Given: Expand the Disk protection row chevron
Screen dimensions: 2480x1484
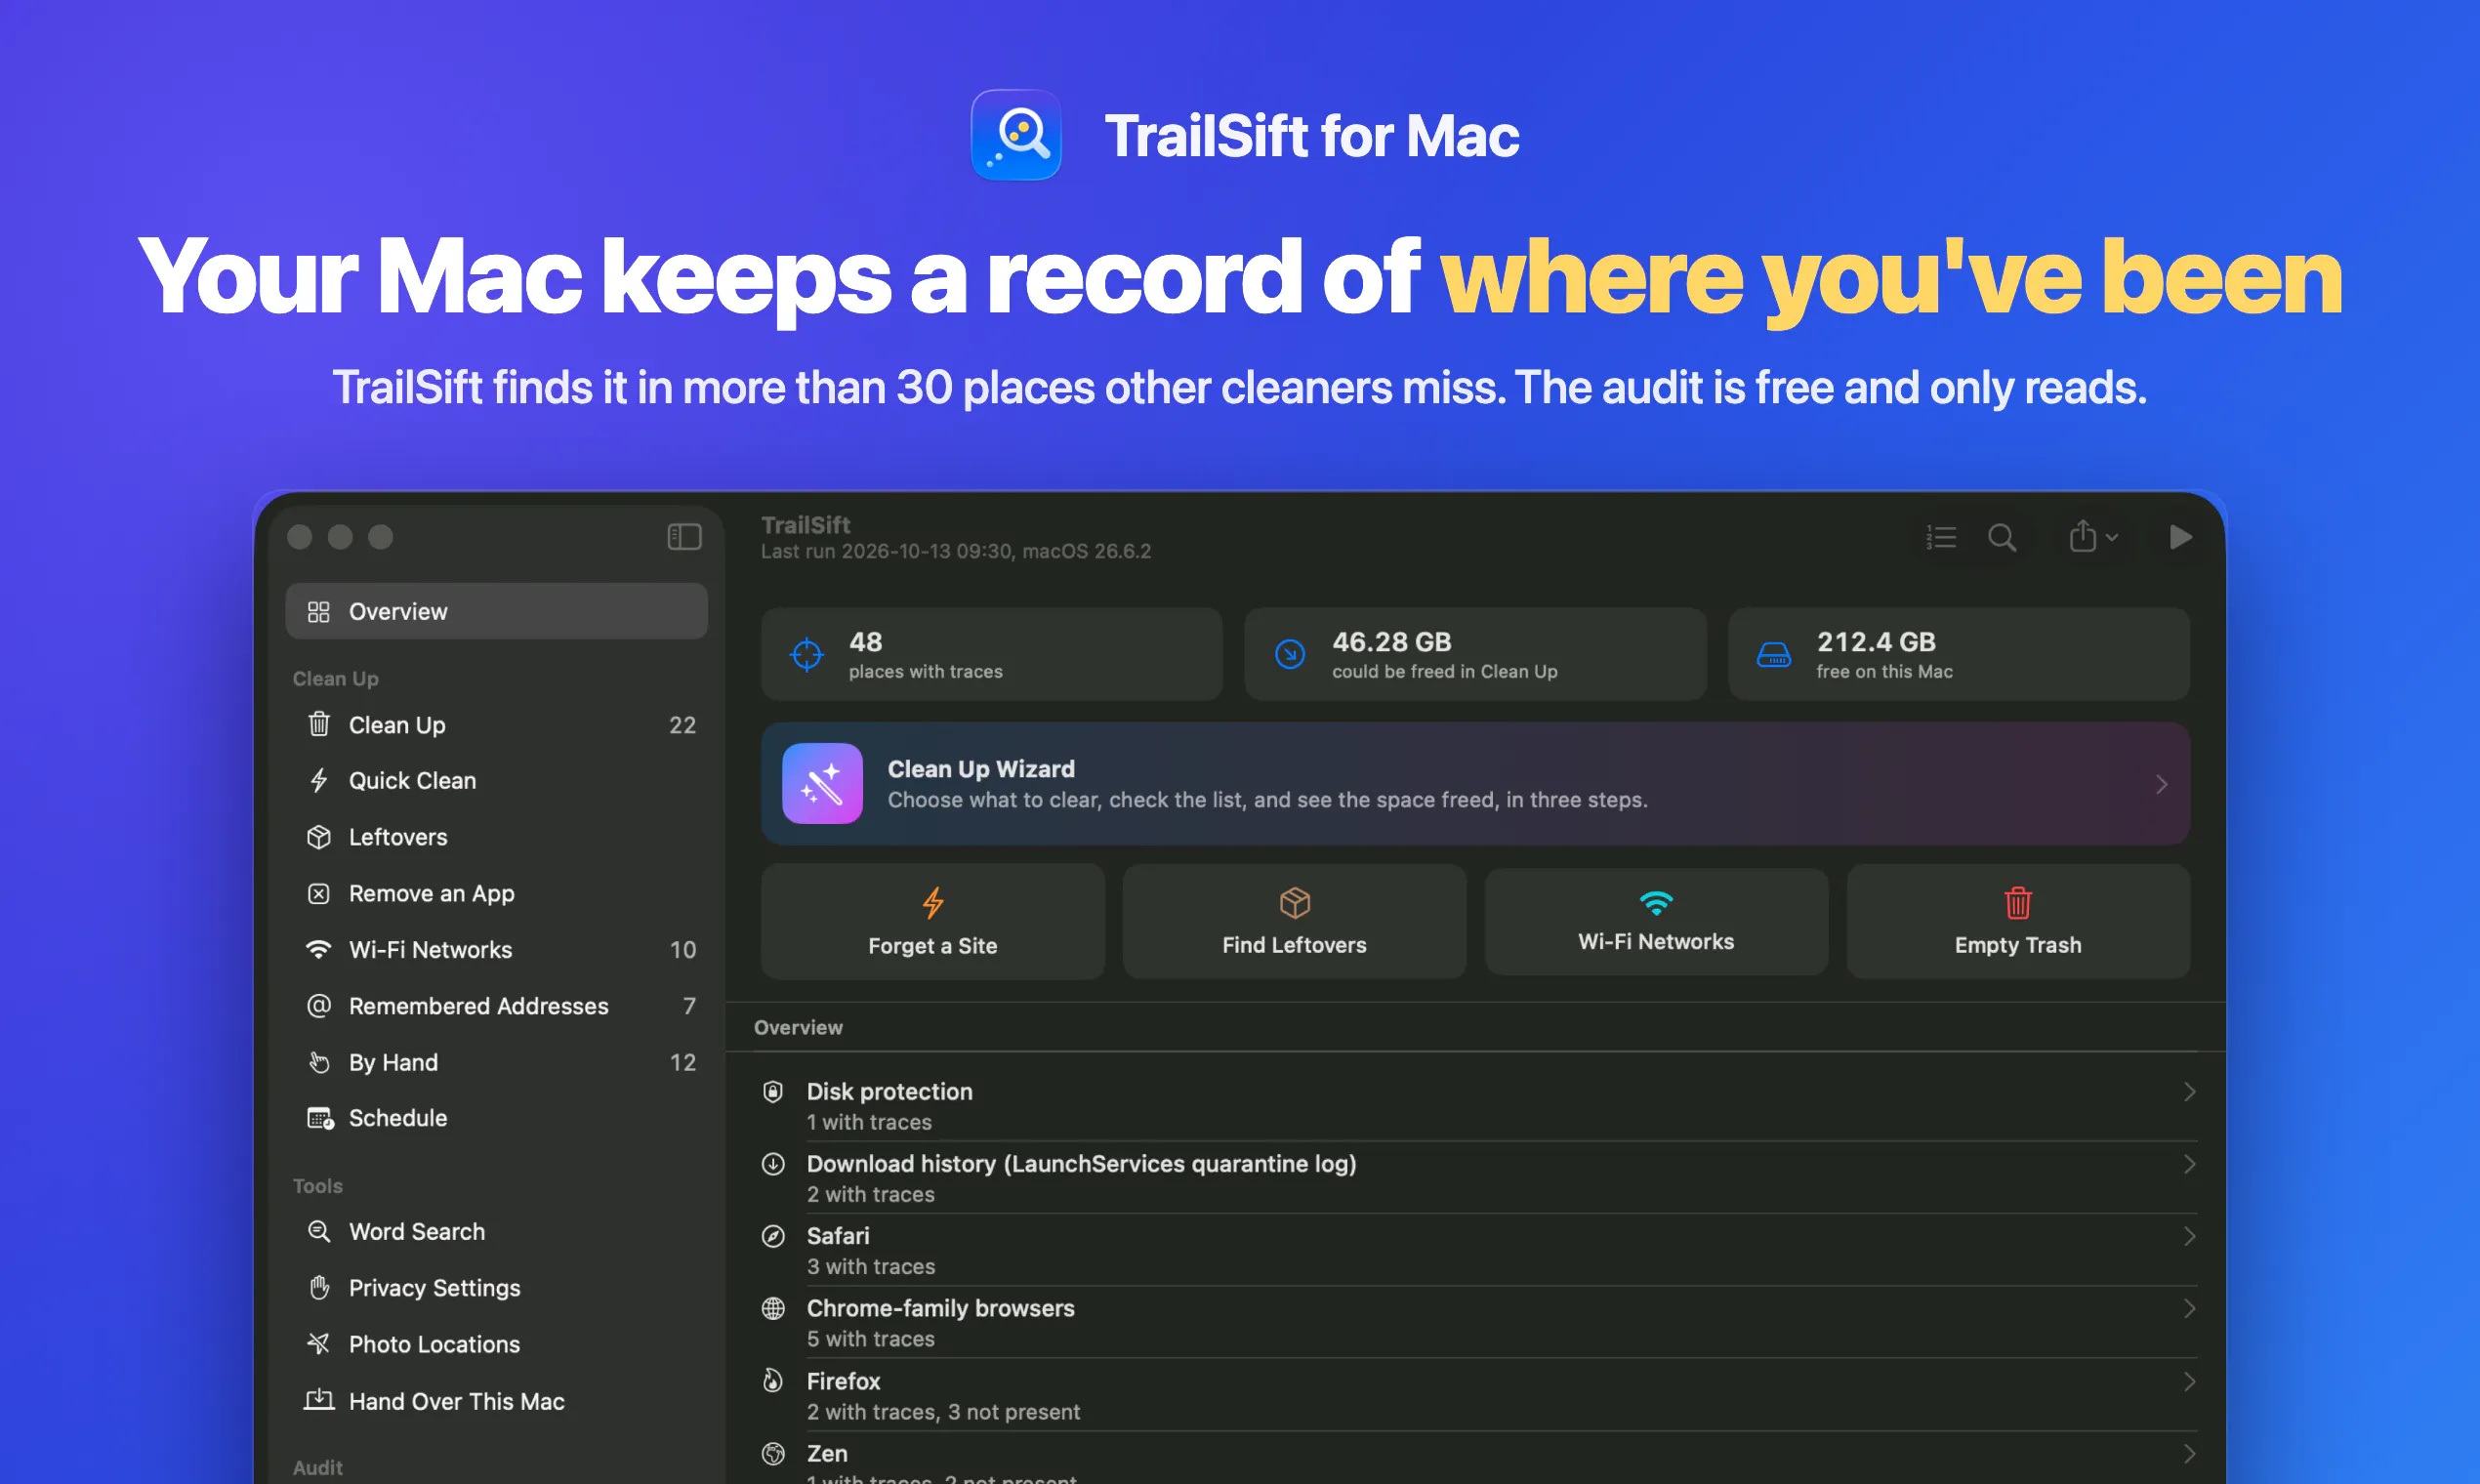Looking at the screenshot, I should [2189, 1092].
